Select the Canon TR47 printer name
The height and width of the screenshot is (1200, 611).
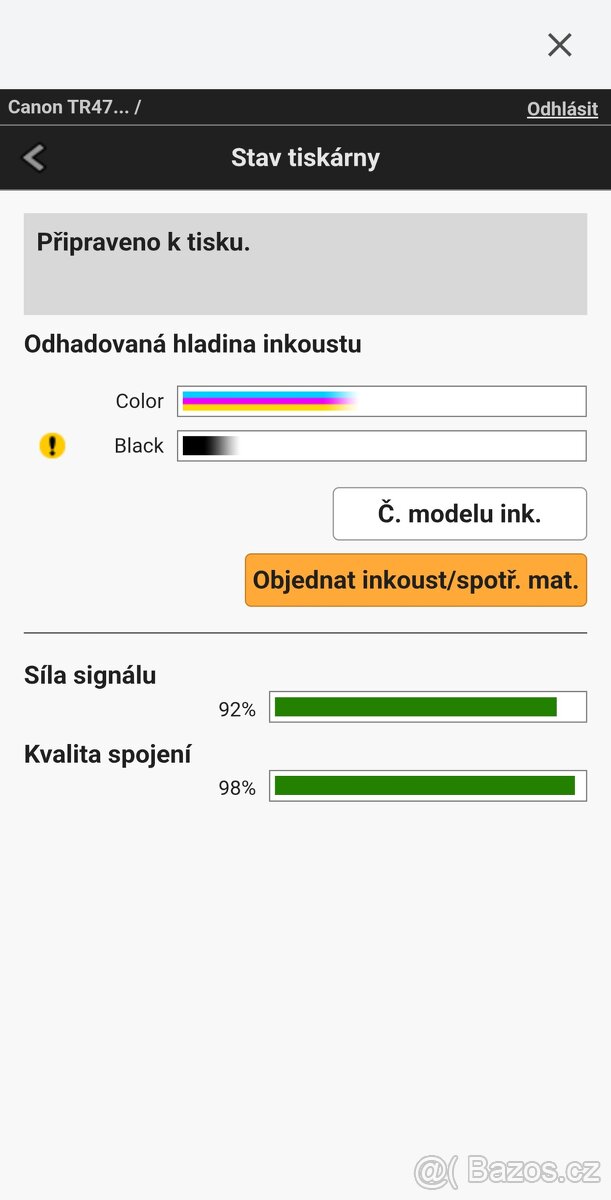(69, 108)
